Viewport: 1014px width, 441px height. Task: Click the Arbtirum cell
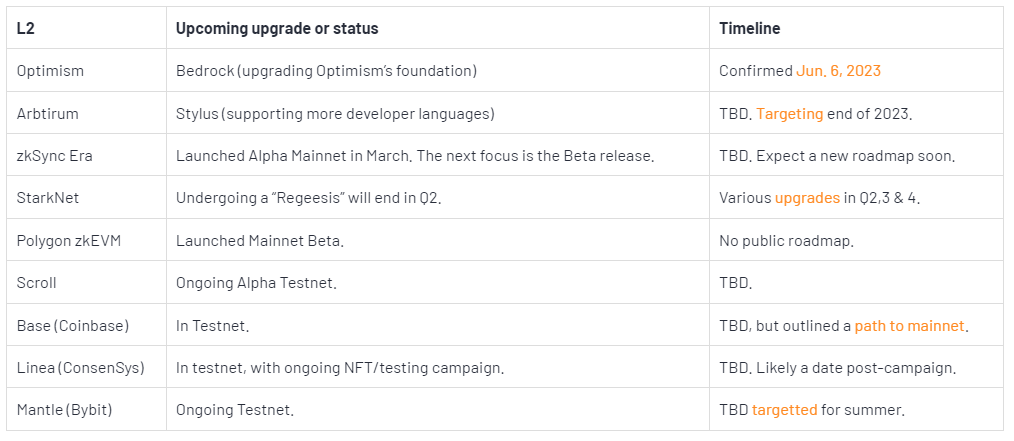(x=87, y=113)
